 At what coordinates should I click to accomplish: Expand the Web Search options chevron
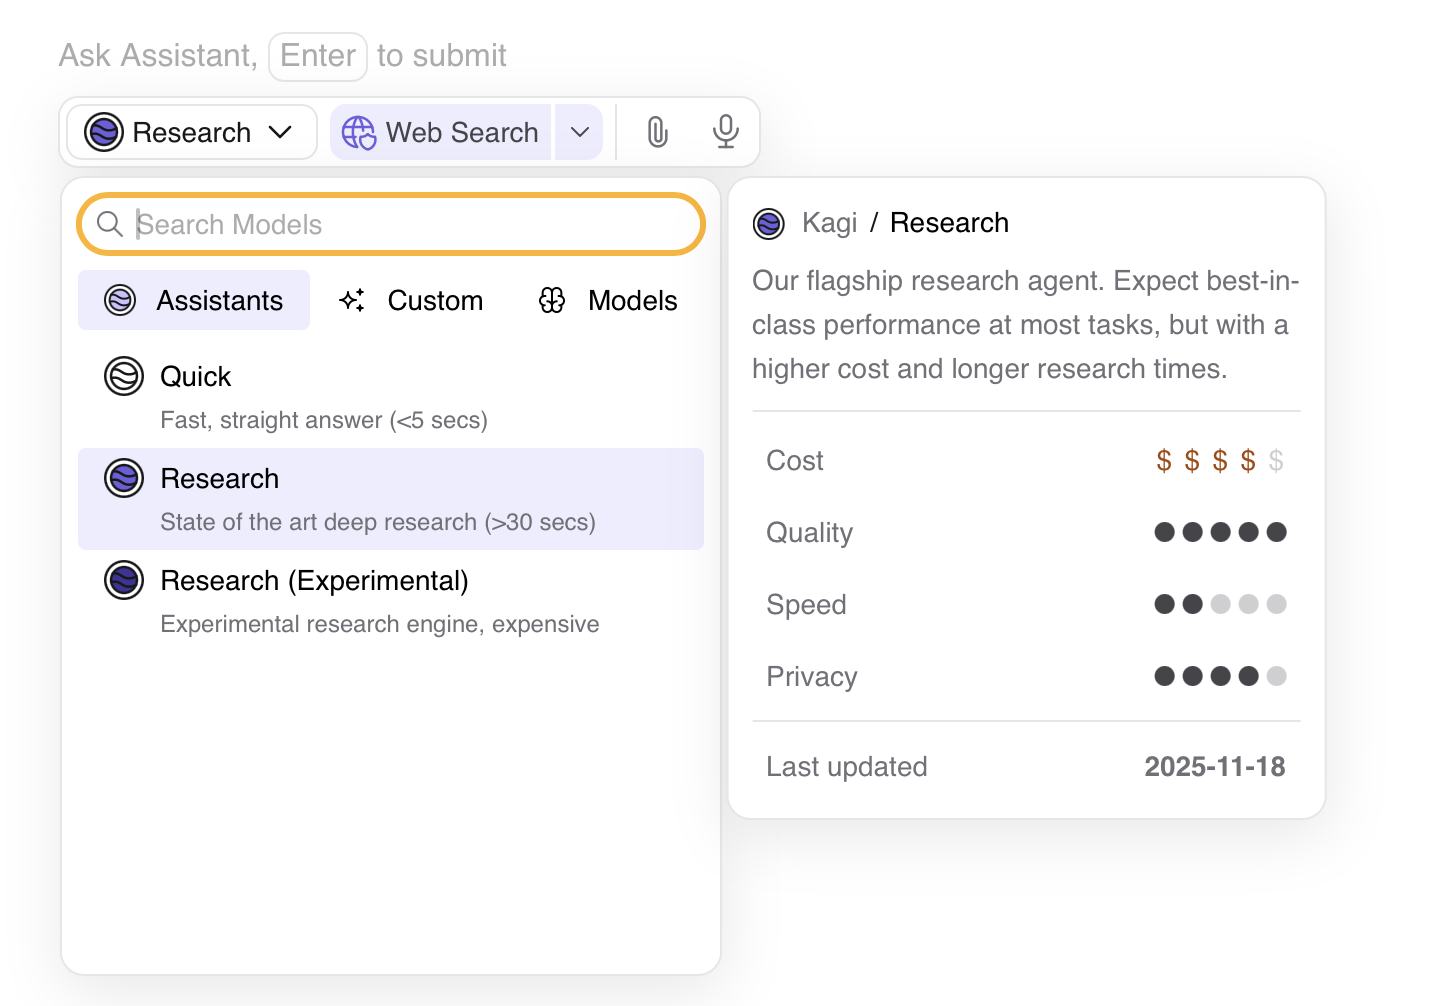(579, 132)
